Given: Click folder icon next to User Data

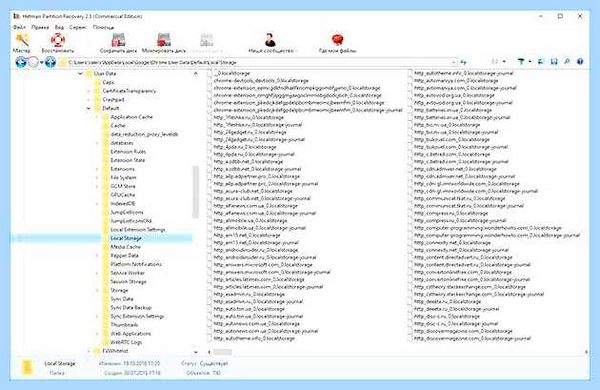Looking at the screenshot, I should [x=89, y=73].
